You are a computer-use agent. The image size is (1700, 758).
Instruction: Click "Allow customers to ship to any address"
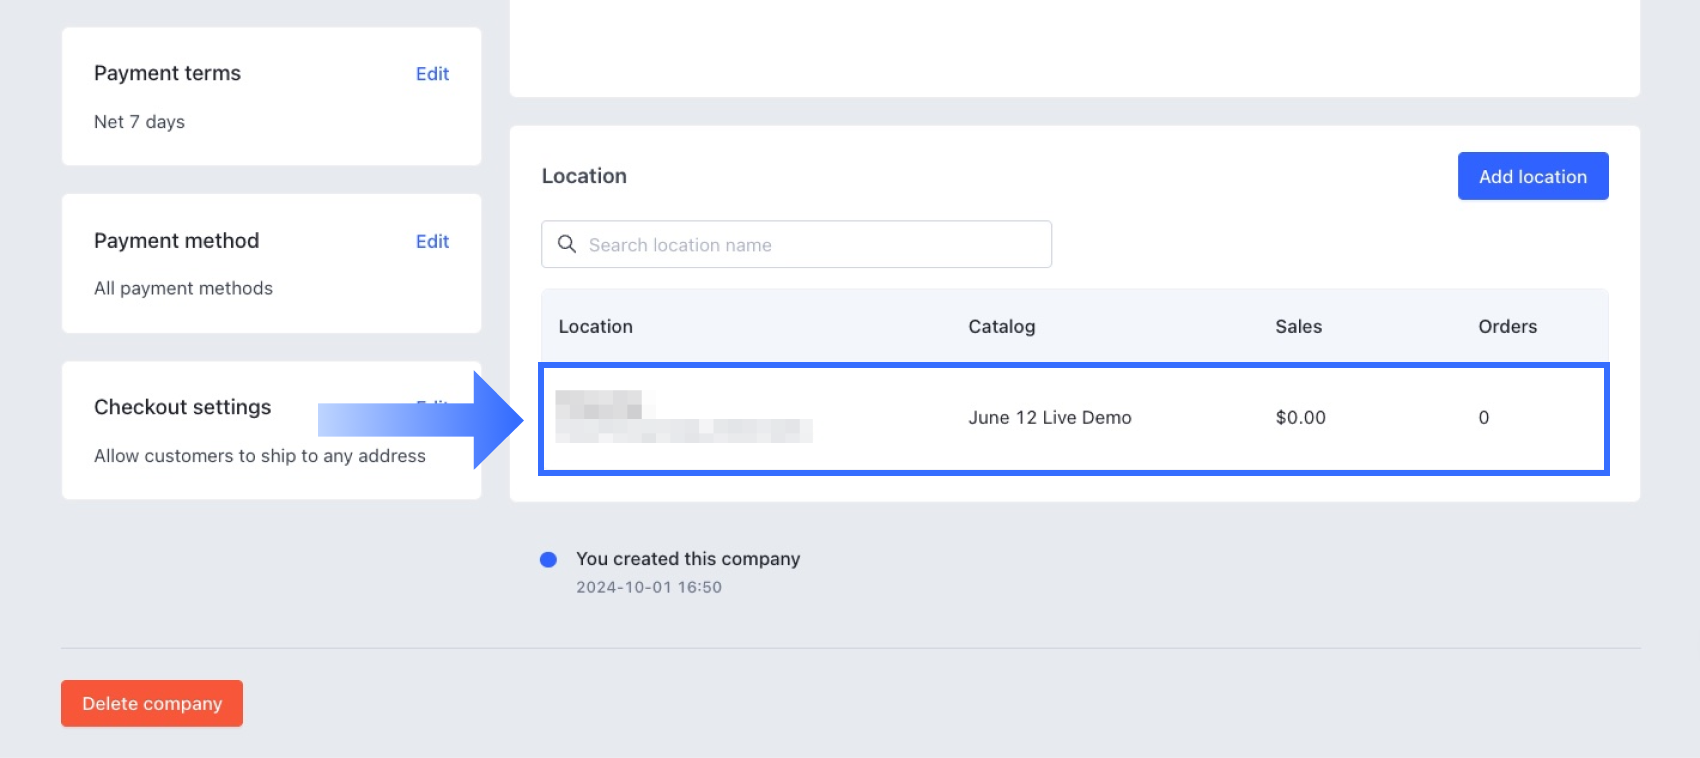[x=260, y=456]
